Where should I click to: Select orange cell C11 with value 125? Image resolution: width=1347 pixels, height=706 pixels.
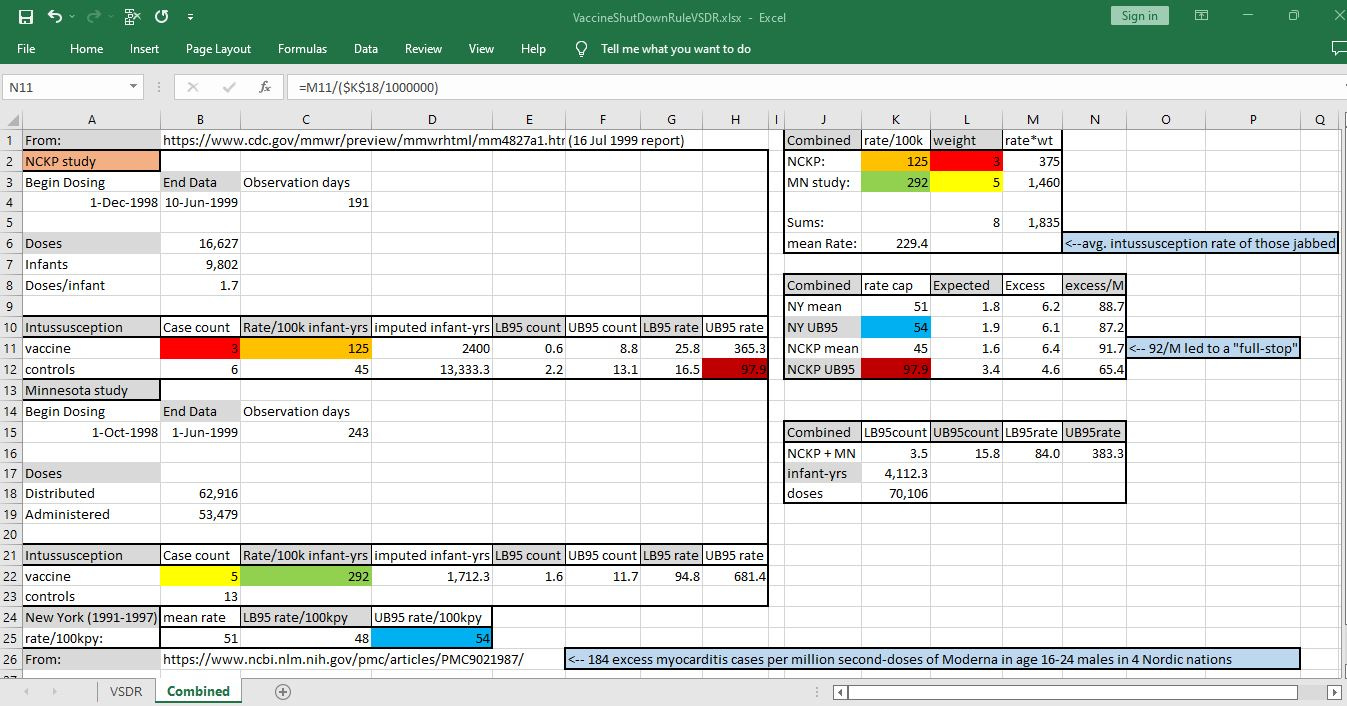point(306,349)
